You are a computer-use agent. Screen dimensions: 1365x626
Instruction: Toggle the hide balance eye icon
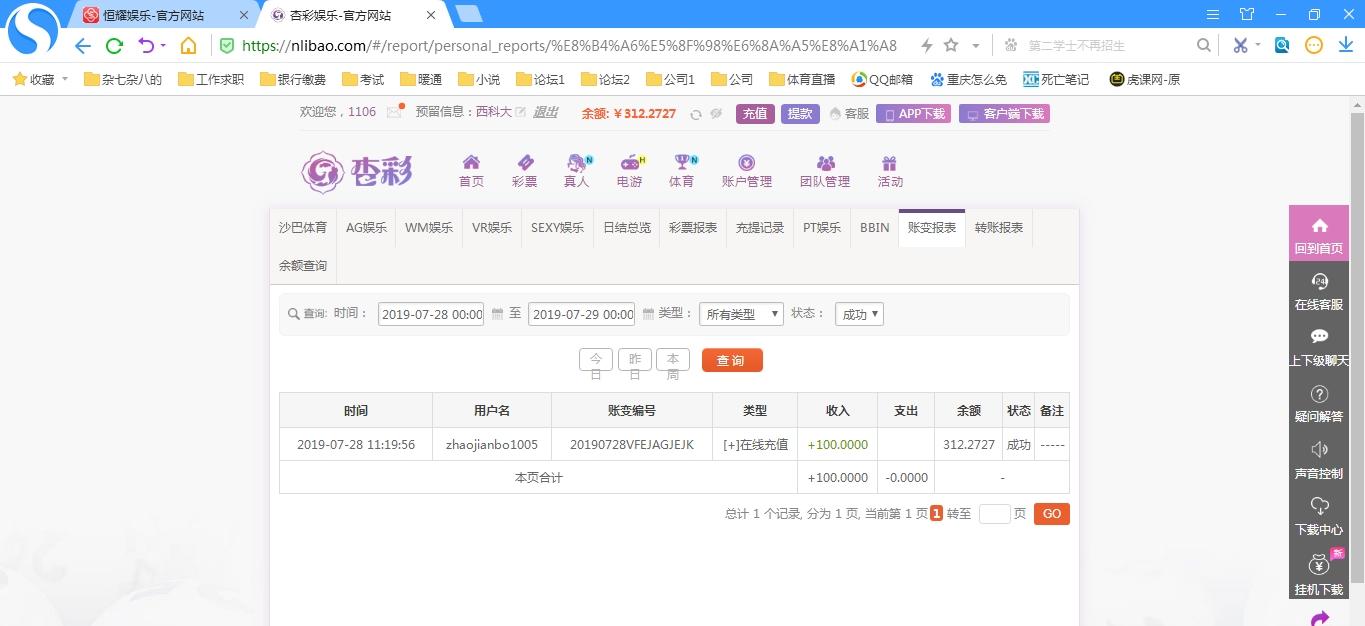[x=716, y=114]
